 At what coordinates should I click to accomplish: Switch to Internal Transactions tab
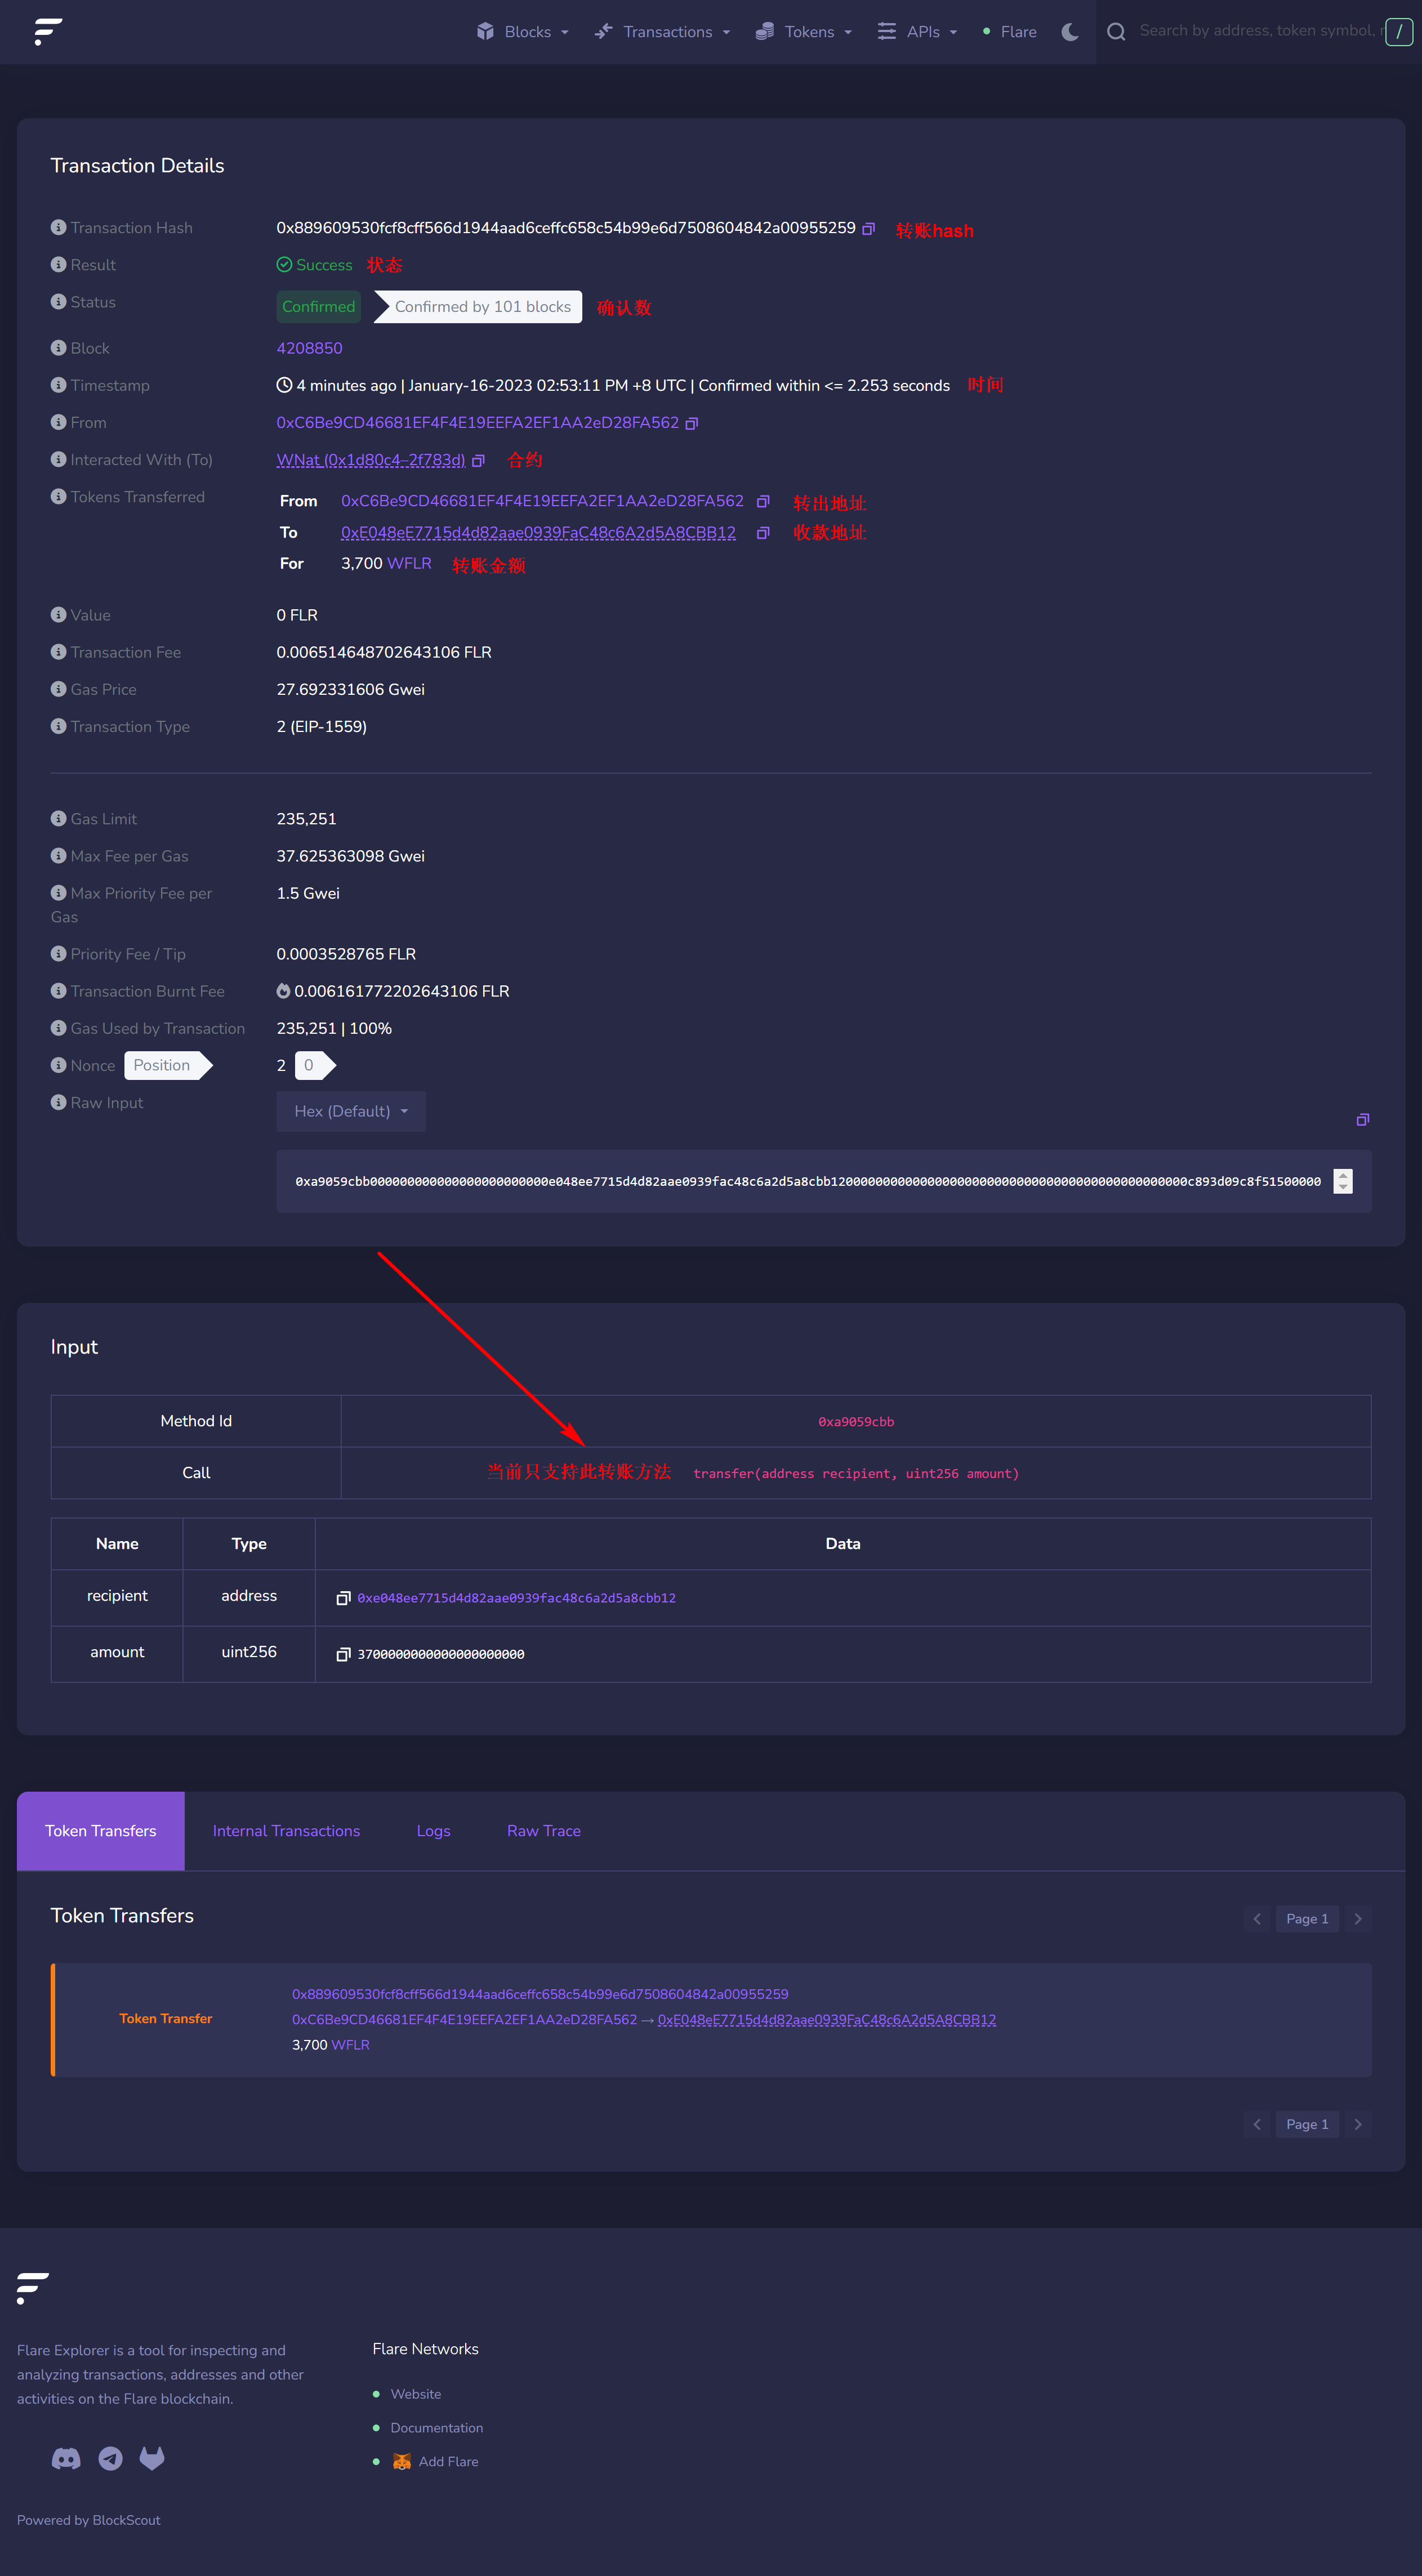(286, 1831)
